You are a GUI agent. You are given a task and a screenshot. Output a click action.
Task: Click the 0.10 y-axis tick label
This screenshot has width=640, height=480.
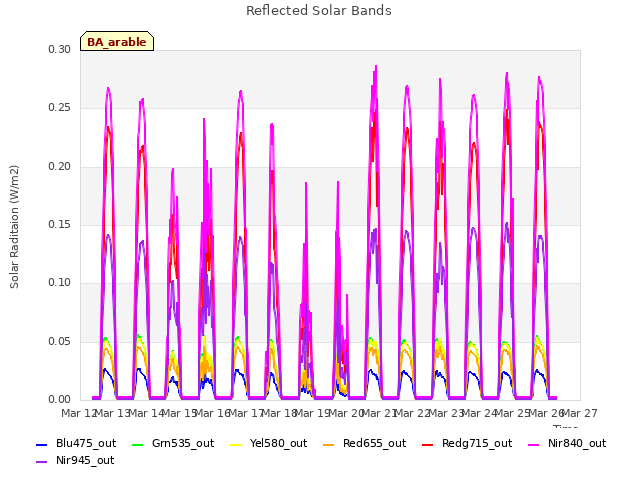coord(60,282)
